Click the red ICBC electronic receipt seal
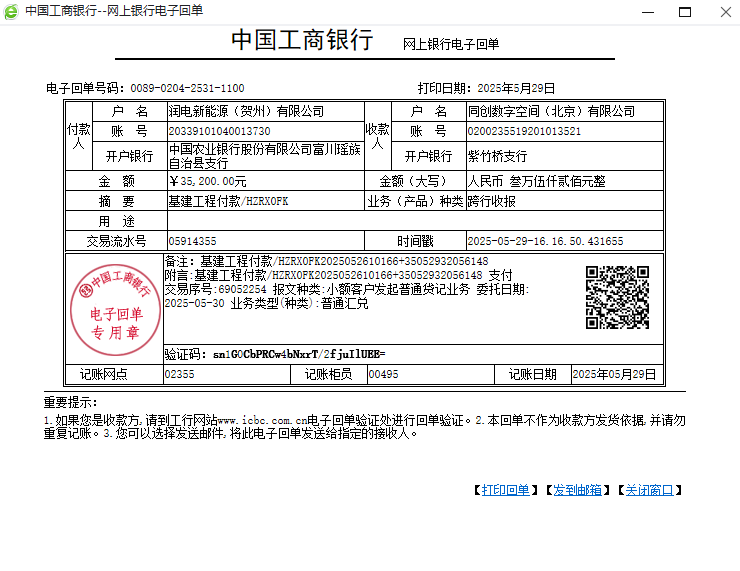This screenshot has width=740, height=571. click(x=115, y=310)
